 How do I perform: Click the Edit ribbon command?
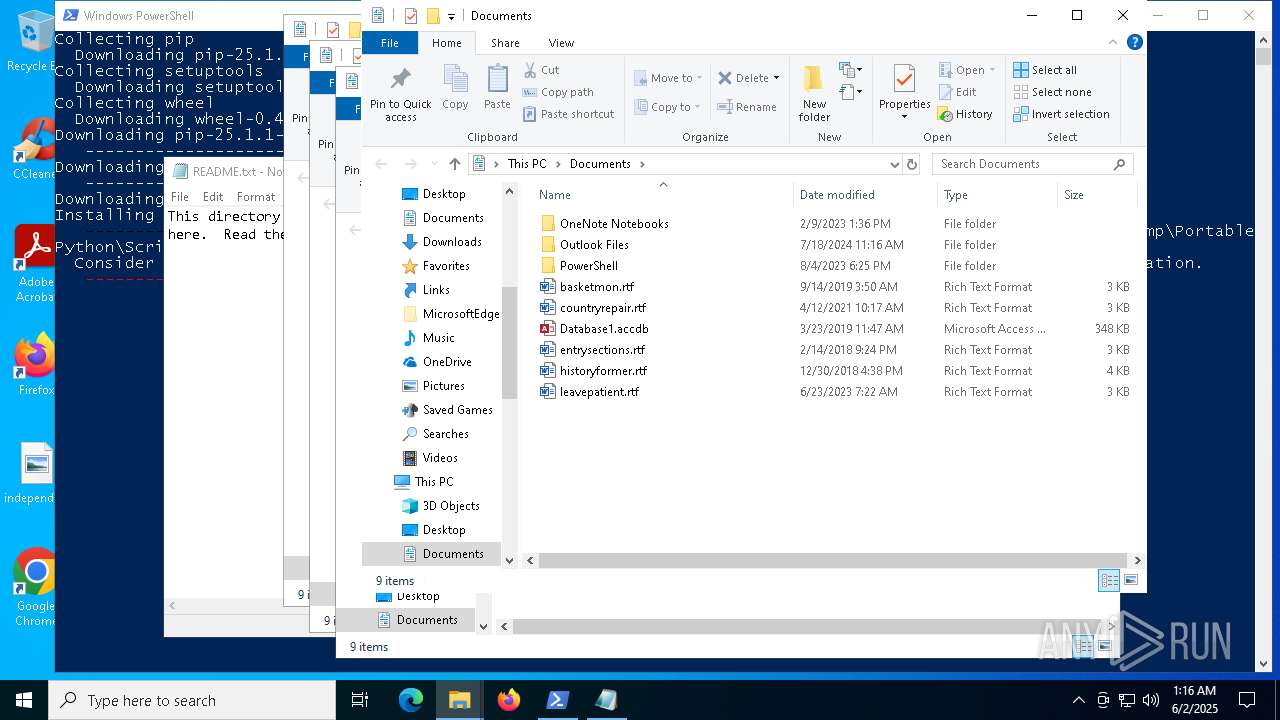pos(956,92)
